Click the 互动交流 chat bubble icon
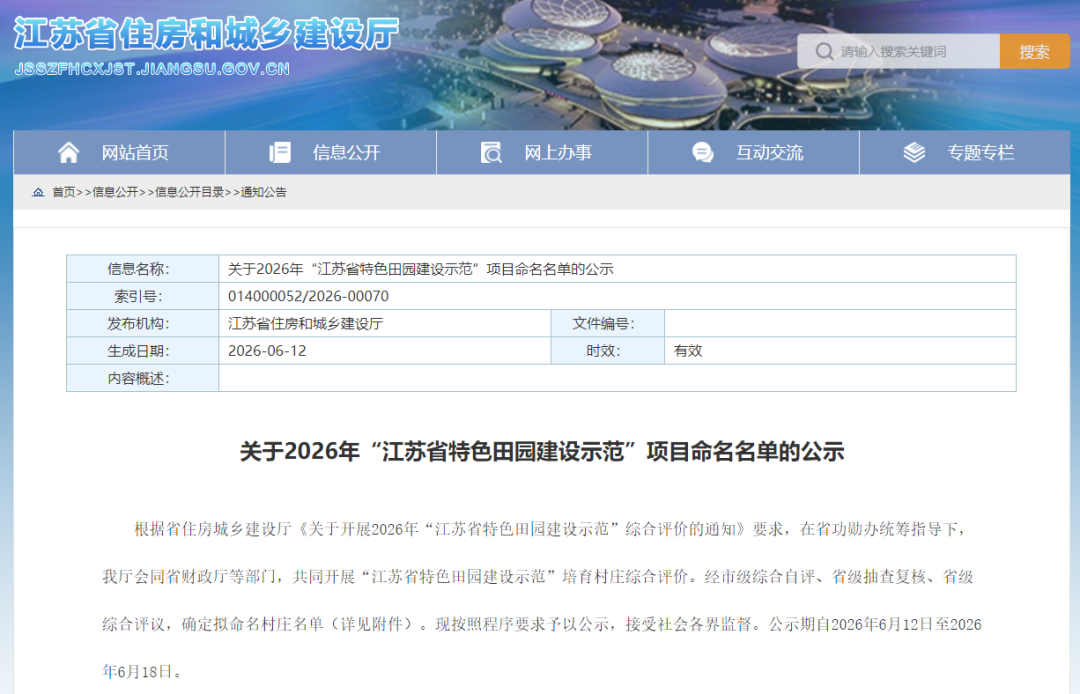The width and height of the screenshot is (1080, 694). coord(703,152)
